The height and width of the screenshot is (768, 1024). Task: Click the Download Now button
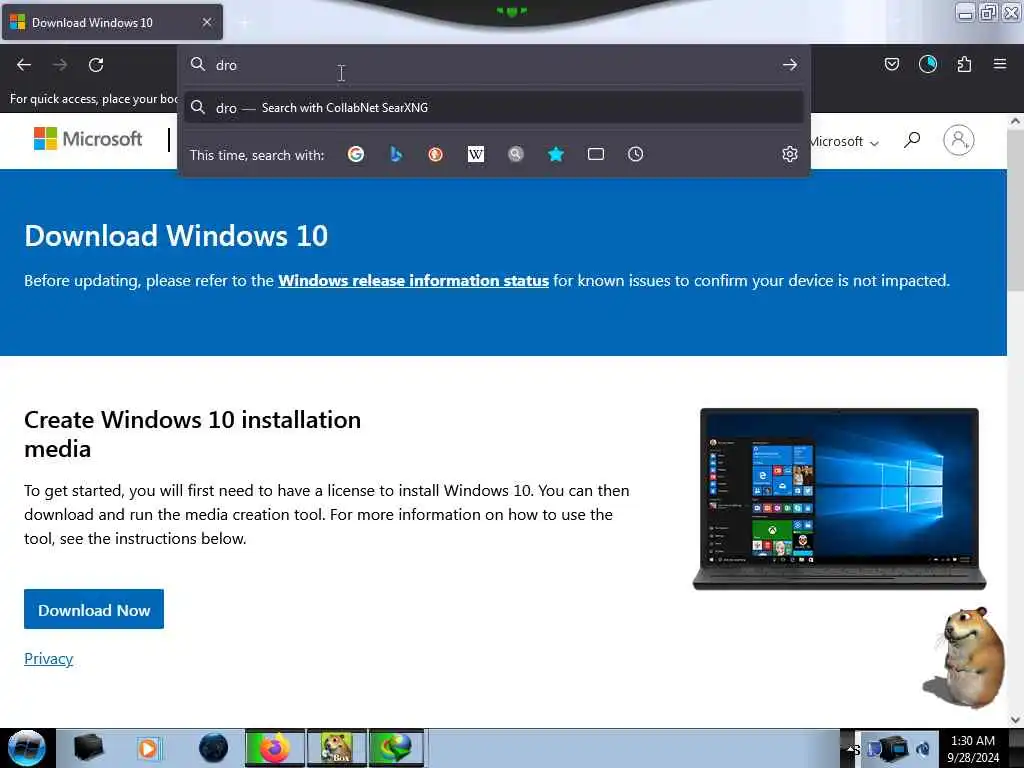point(94,609)
